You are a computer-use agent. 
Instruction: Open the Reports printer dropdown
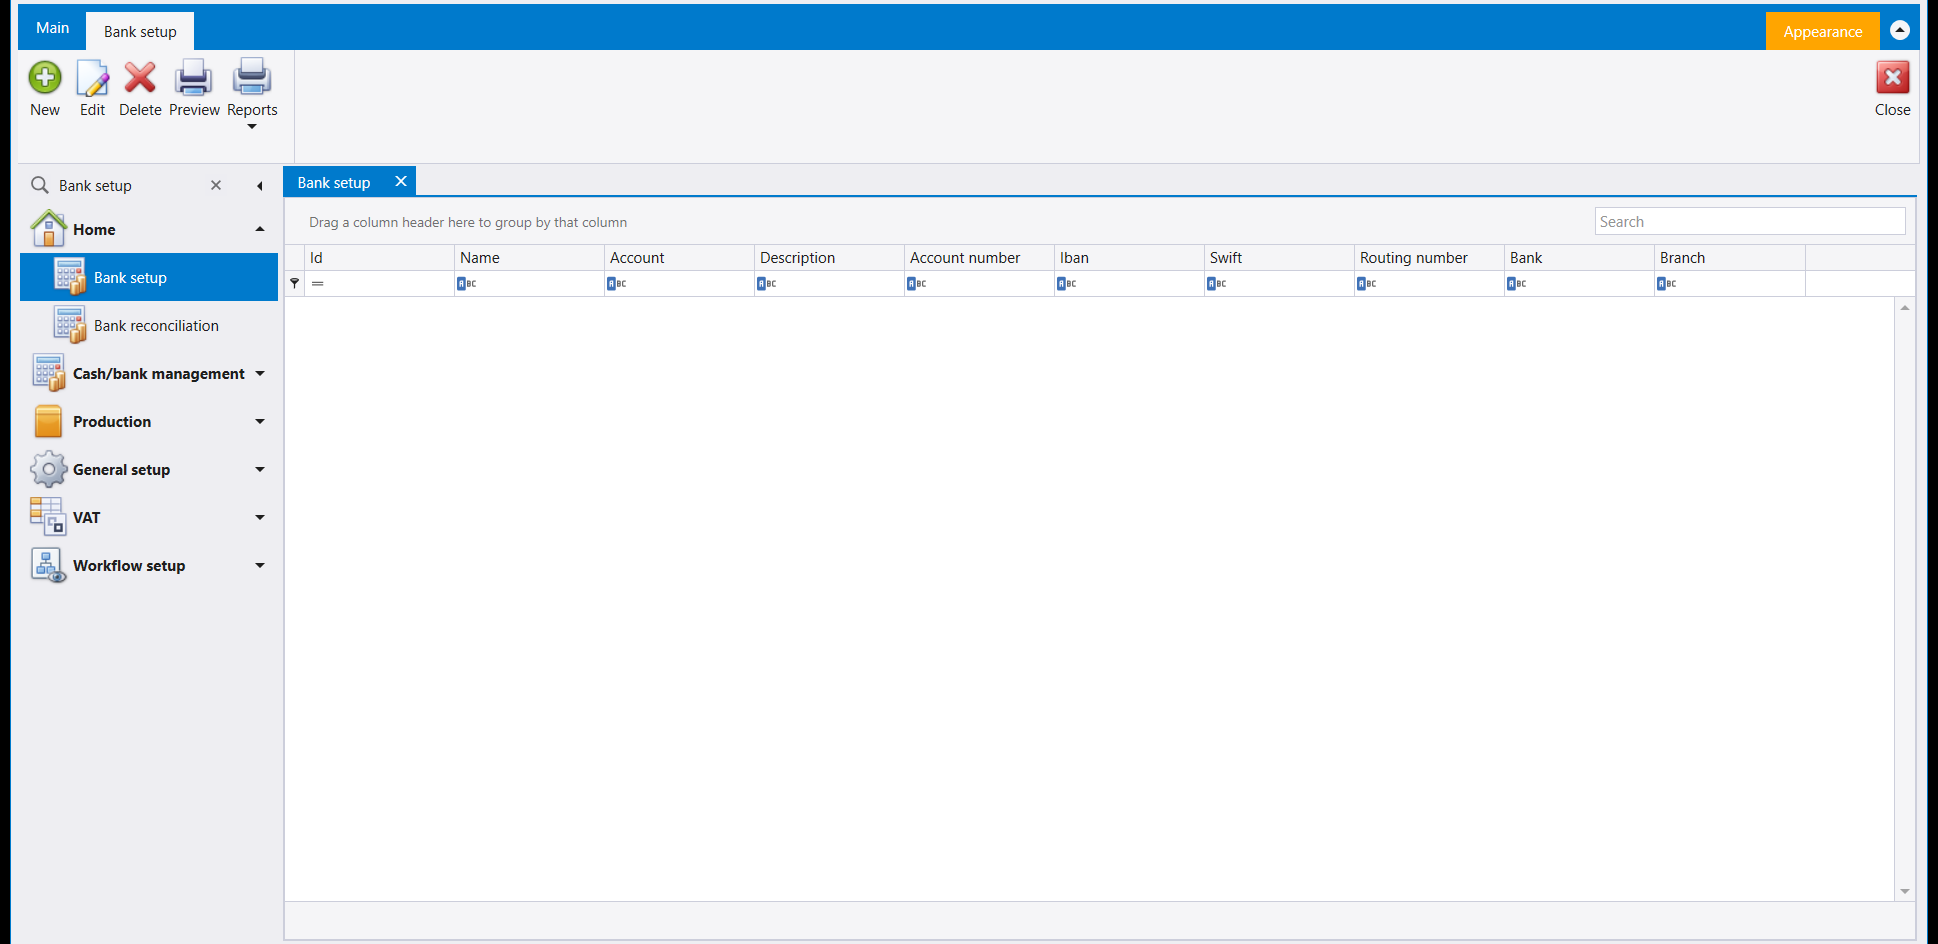point(252,92)
